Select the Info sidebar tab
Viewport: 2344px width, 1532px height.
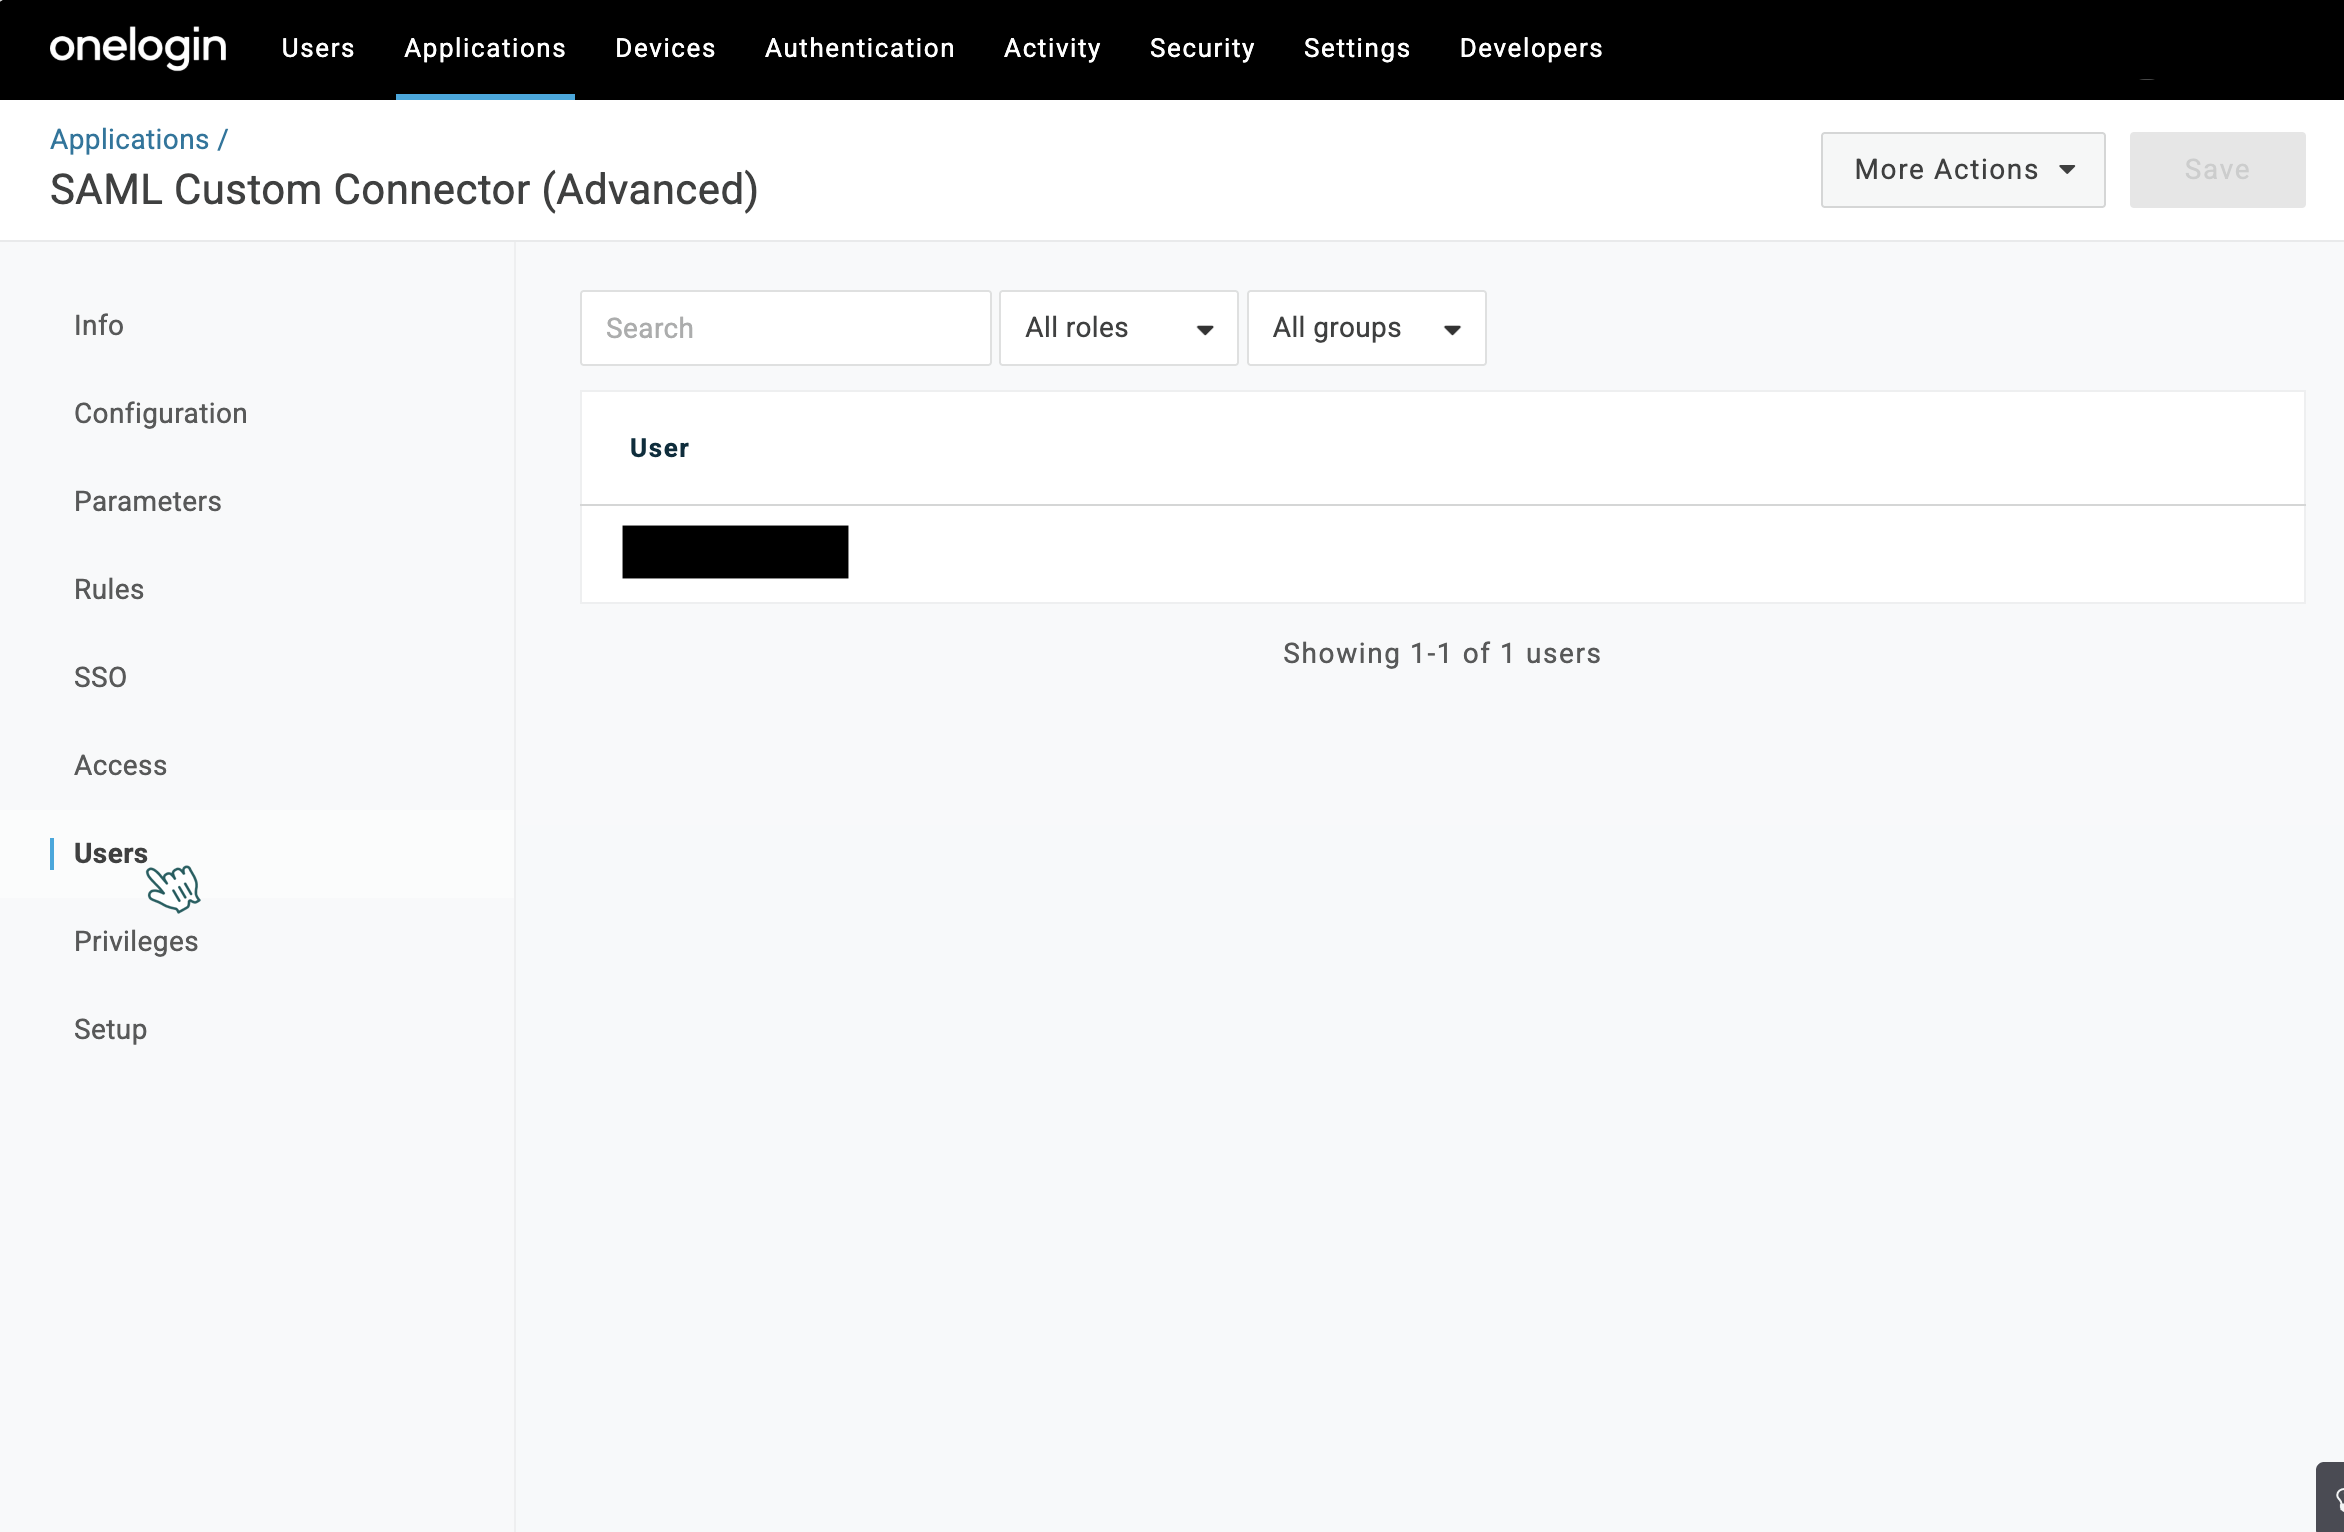click(x=99, y=326)
